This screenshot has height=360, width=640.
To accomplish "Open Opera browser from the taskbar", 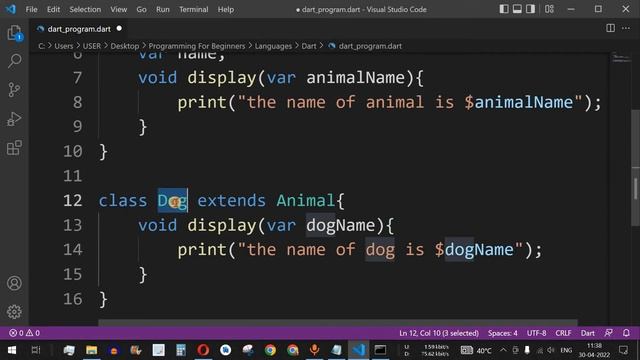I will [x=203, y=350].
